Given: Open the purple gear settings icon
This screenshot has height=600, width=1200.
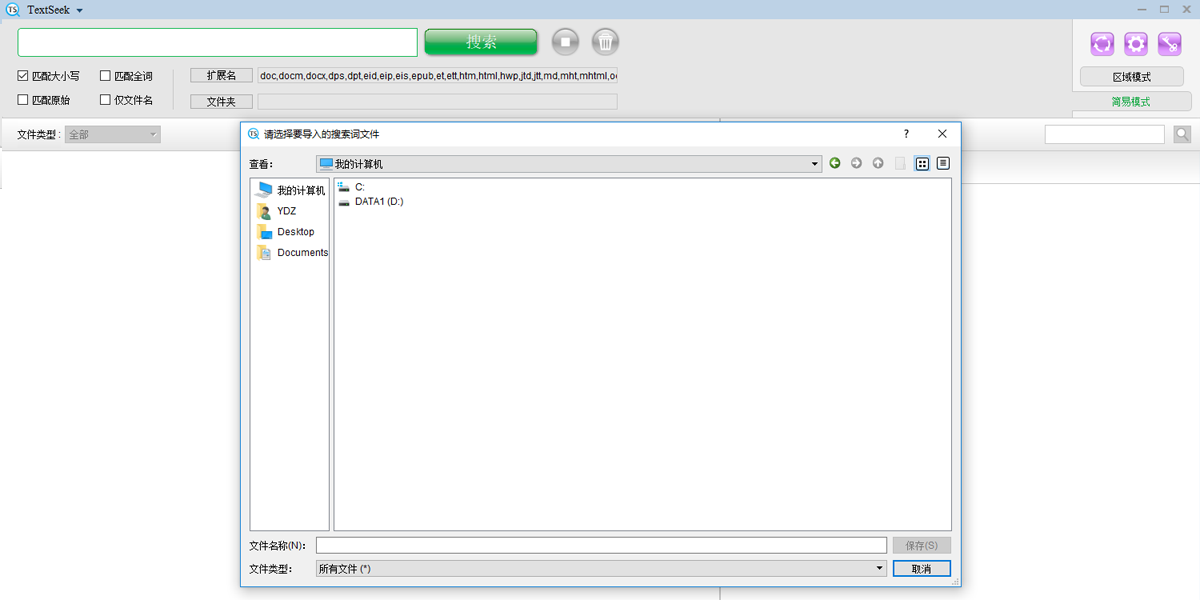Looking at the screenshot, I should (1136, 44).
